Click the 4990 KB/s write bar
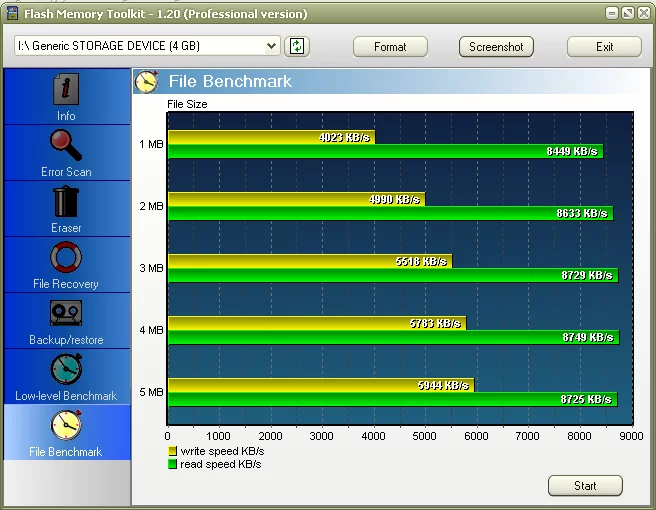 [296, 199]
